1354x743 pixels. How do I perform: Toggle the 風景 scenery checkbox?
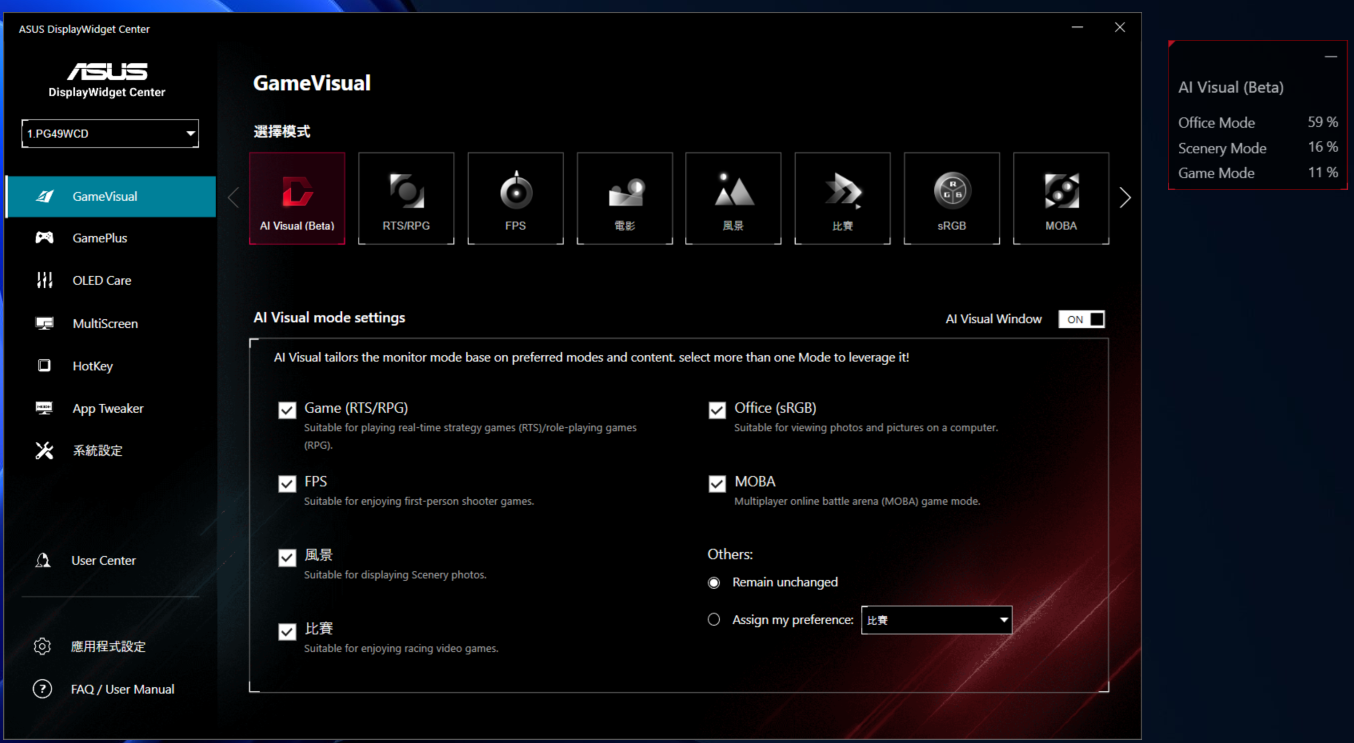[x=287, y=557]
